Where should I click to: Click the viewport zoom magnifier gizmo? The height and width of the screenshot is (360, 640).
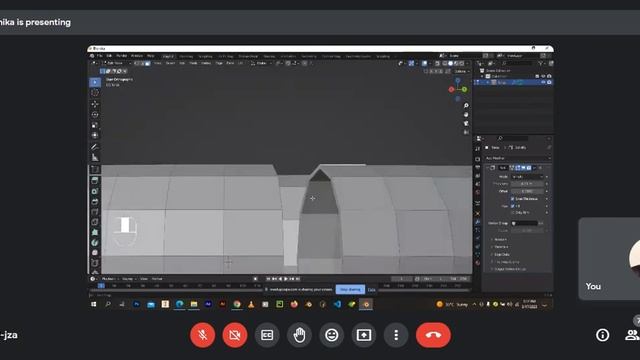pyautogui.click(x=466, y=106)
